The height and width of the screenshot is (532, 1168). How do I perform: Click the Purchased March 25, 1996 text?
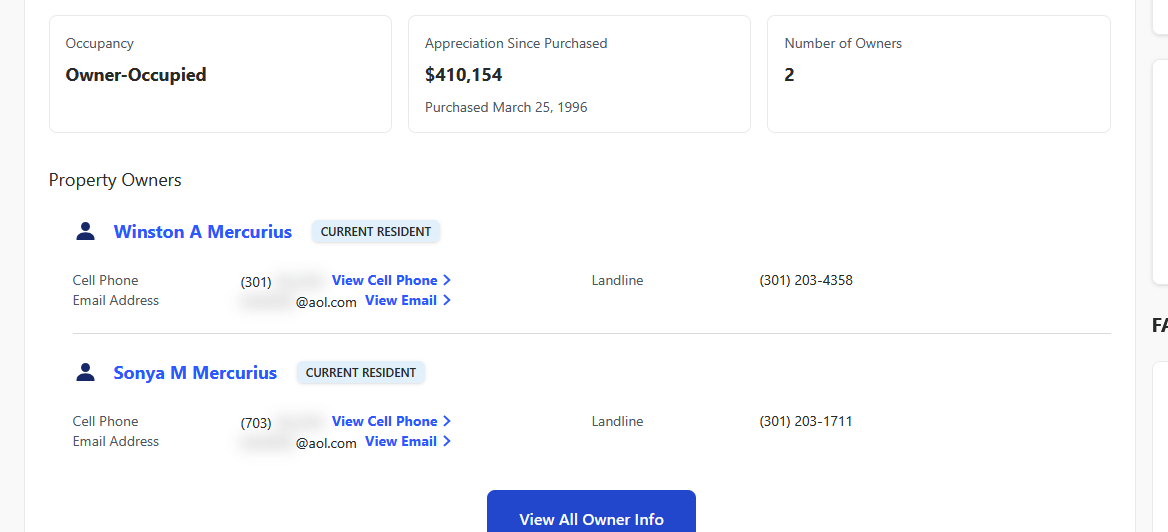tap(506, 107)
